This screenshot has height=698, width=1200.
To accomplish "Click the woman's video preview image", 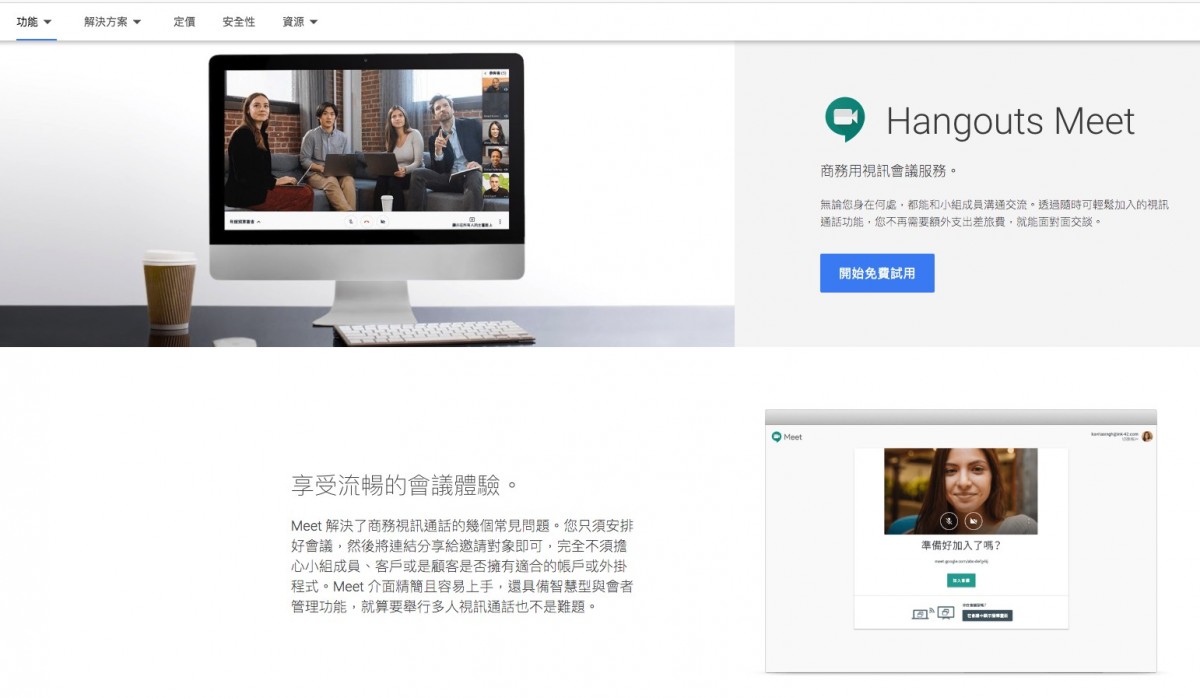I will [x=961, y=491].
